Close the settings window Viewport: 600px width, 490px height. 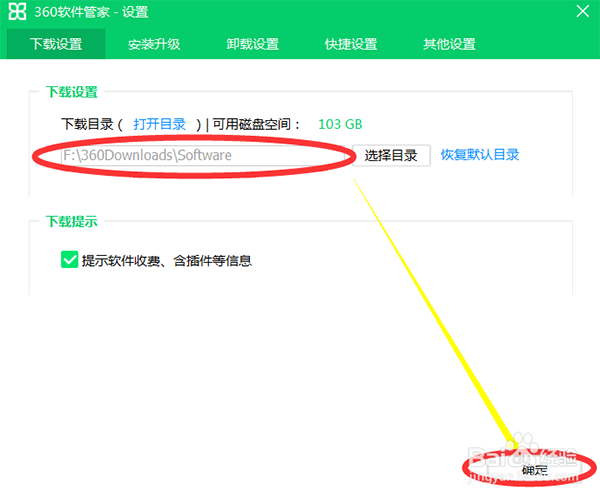point(583,12)
